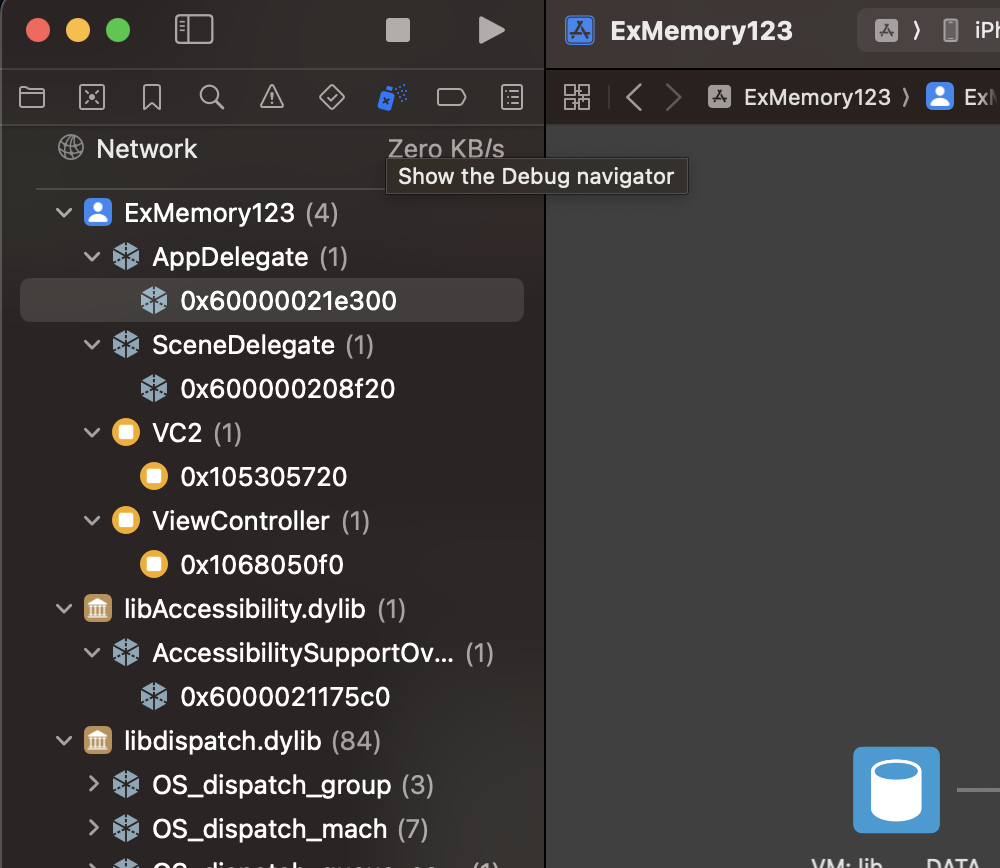Click the libAccessibility.dylib library label

245,609
